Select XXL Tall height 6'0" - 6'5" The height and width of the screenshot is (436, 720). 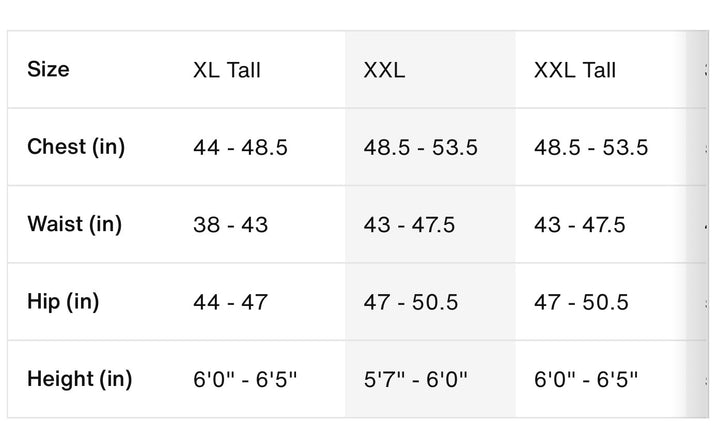pyautogui.click(x=586, y=380)
